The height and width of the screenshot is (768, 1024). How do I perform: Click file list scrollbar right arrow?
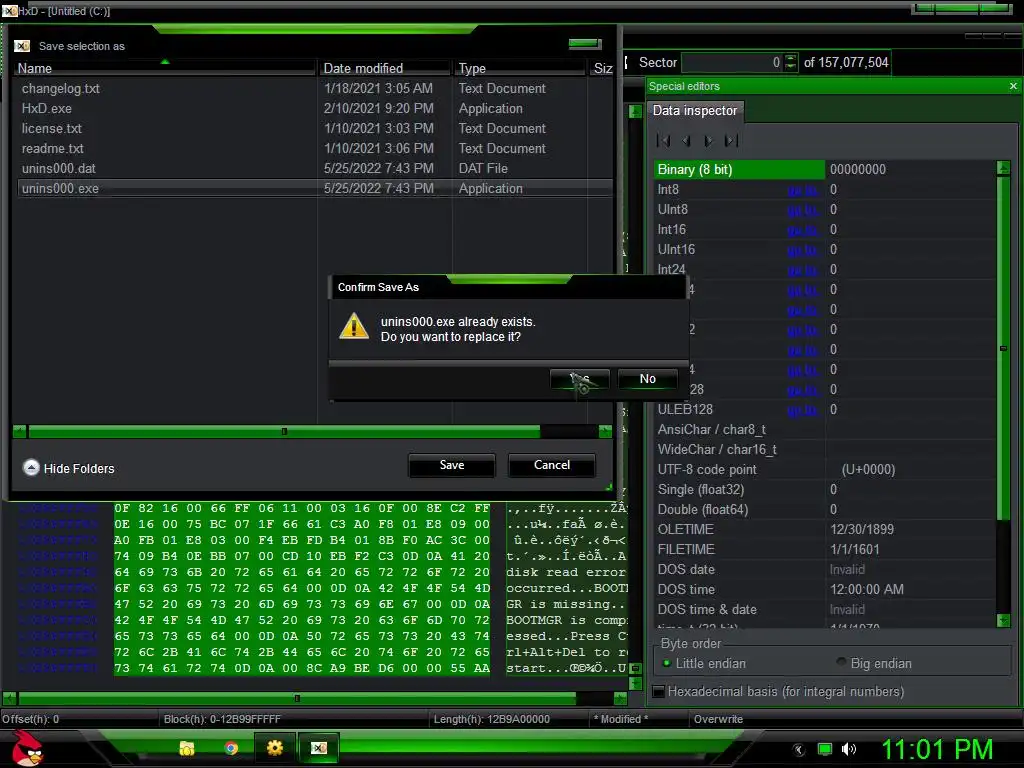pos(605,431)
